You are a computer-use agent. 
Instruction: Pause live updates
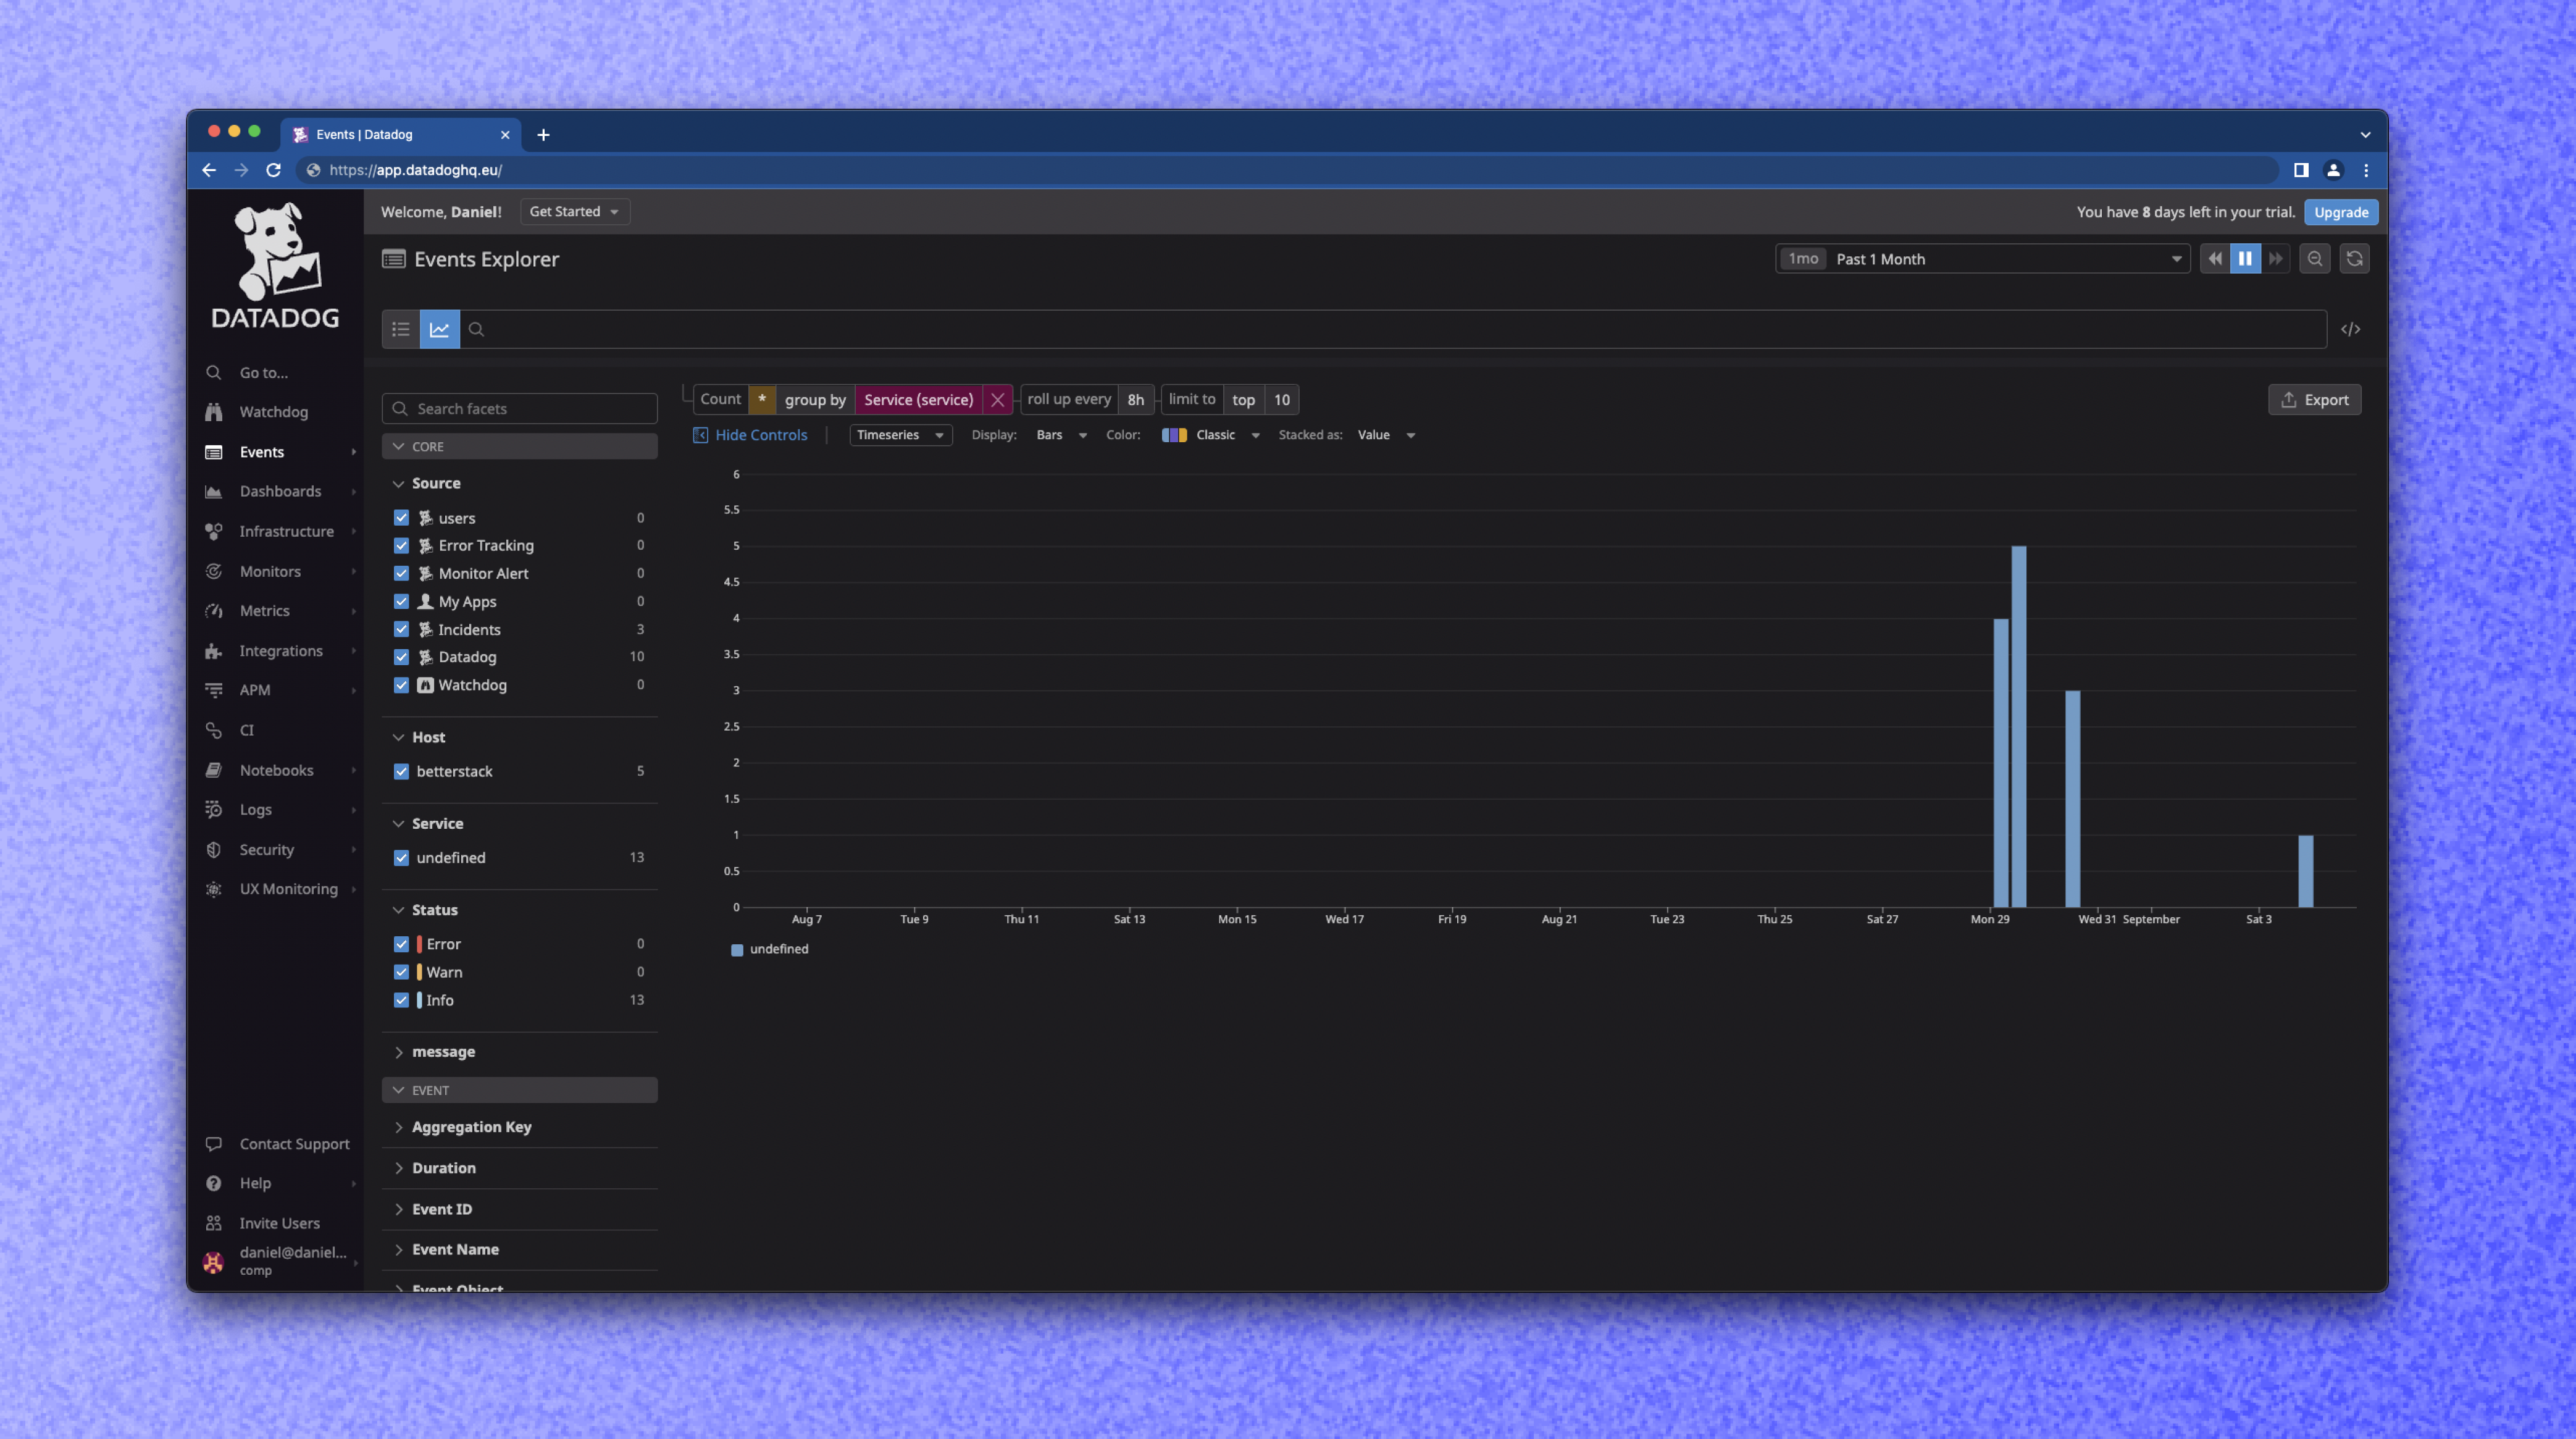tap(2245, 259)
